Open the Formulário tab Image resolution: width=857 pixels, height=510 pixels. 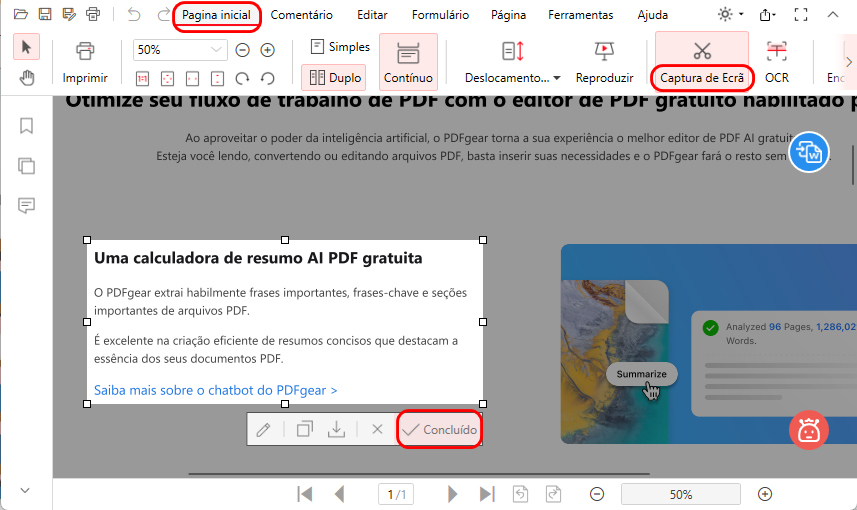441,15
